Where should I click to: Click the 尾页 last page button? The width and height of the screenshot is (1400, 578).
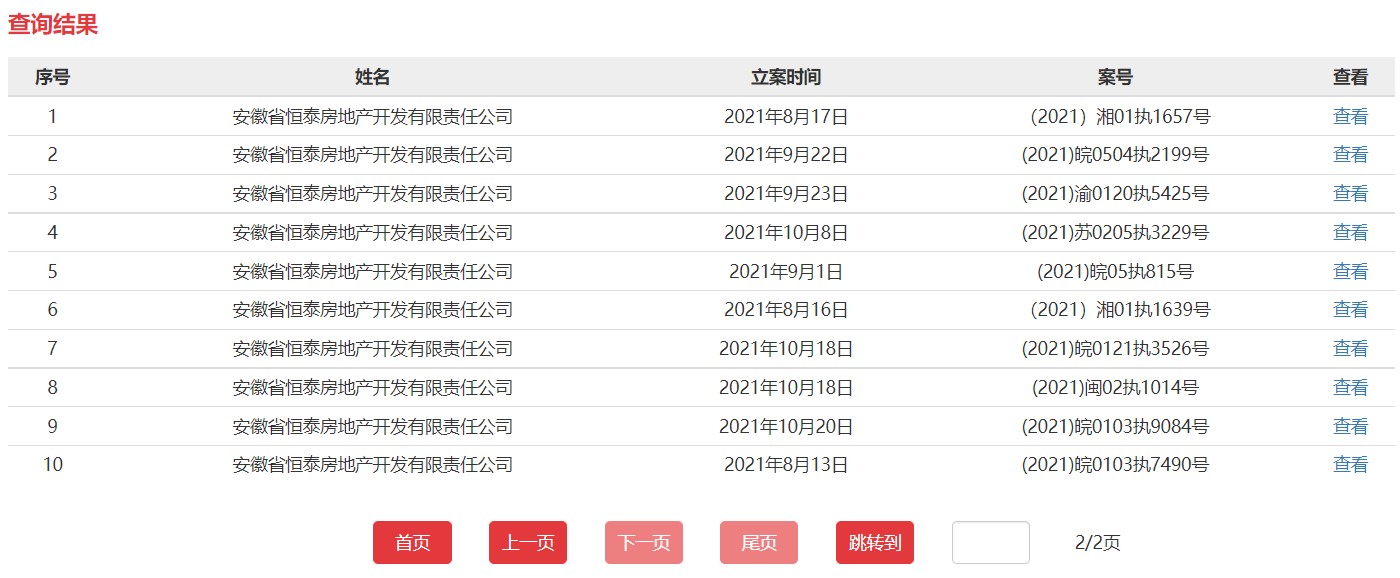click(759, 543)
